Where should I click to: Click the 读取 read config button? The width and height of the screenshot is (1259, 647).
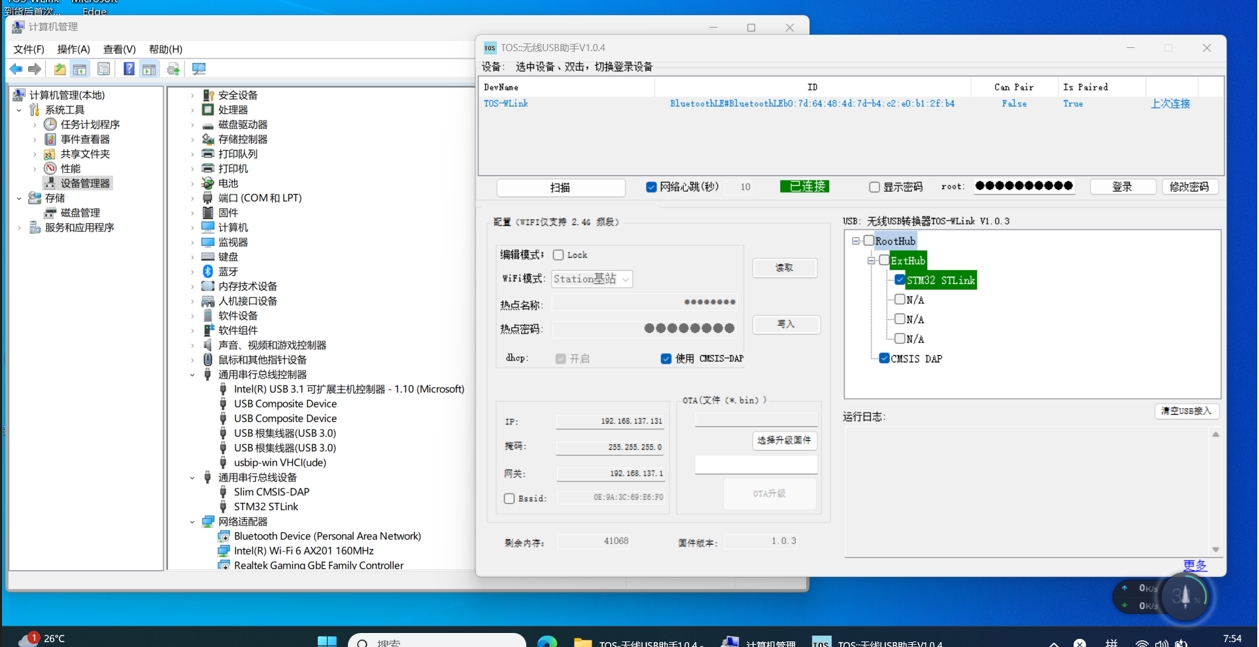pyautogui.click(x=785, y=268)
